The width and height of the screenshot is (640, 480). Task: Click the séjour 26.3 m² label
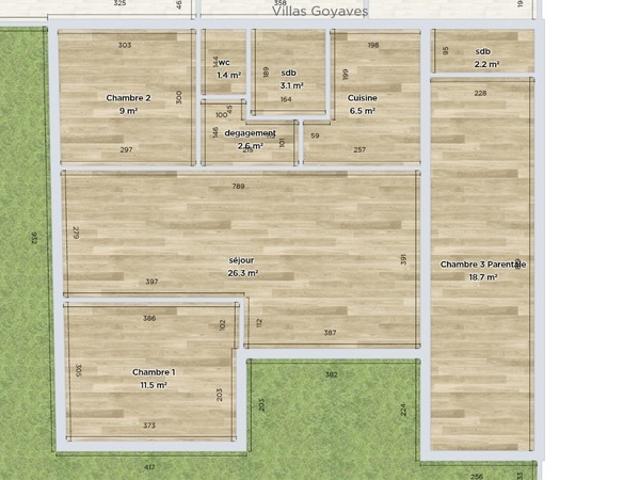click(x=242, y=267)
